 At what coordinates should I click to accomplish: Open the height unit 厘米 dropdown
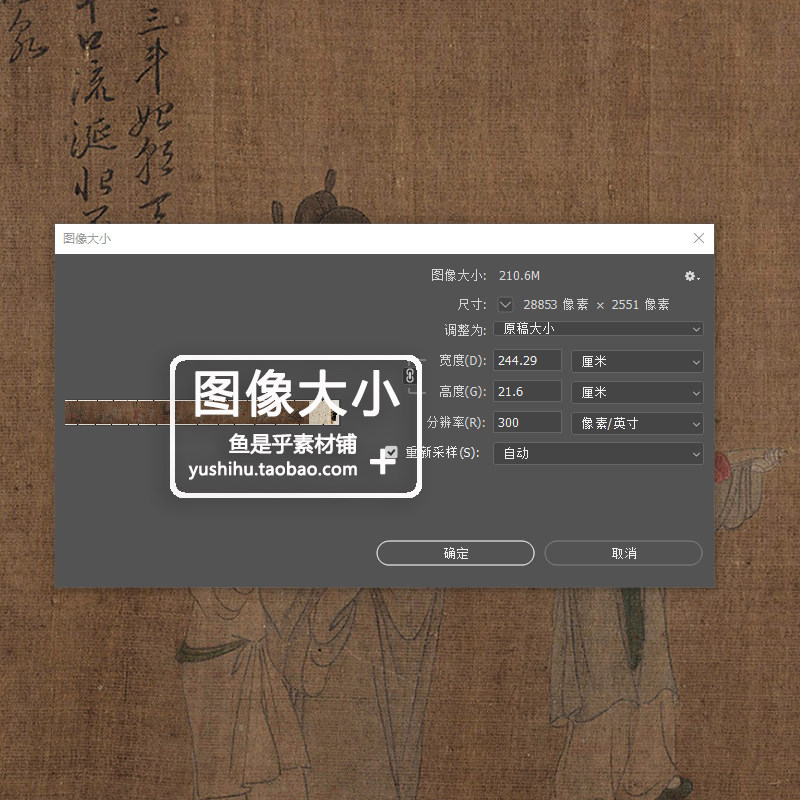point(637,392)
